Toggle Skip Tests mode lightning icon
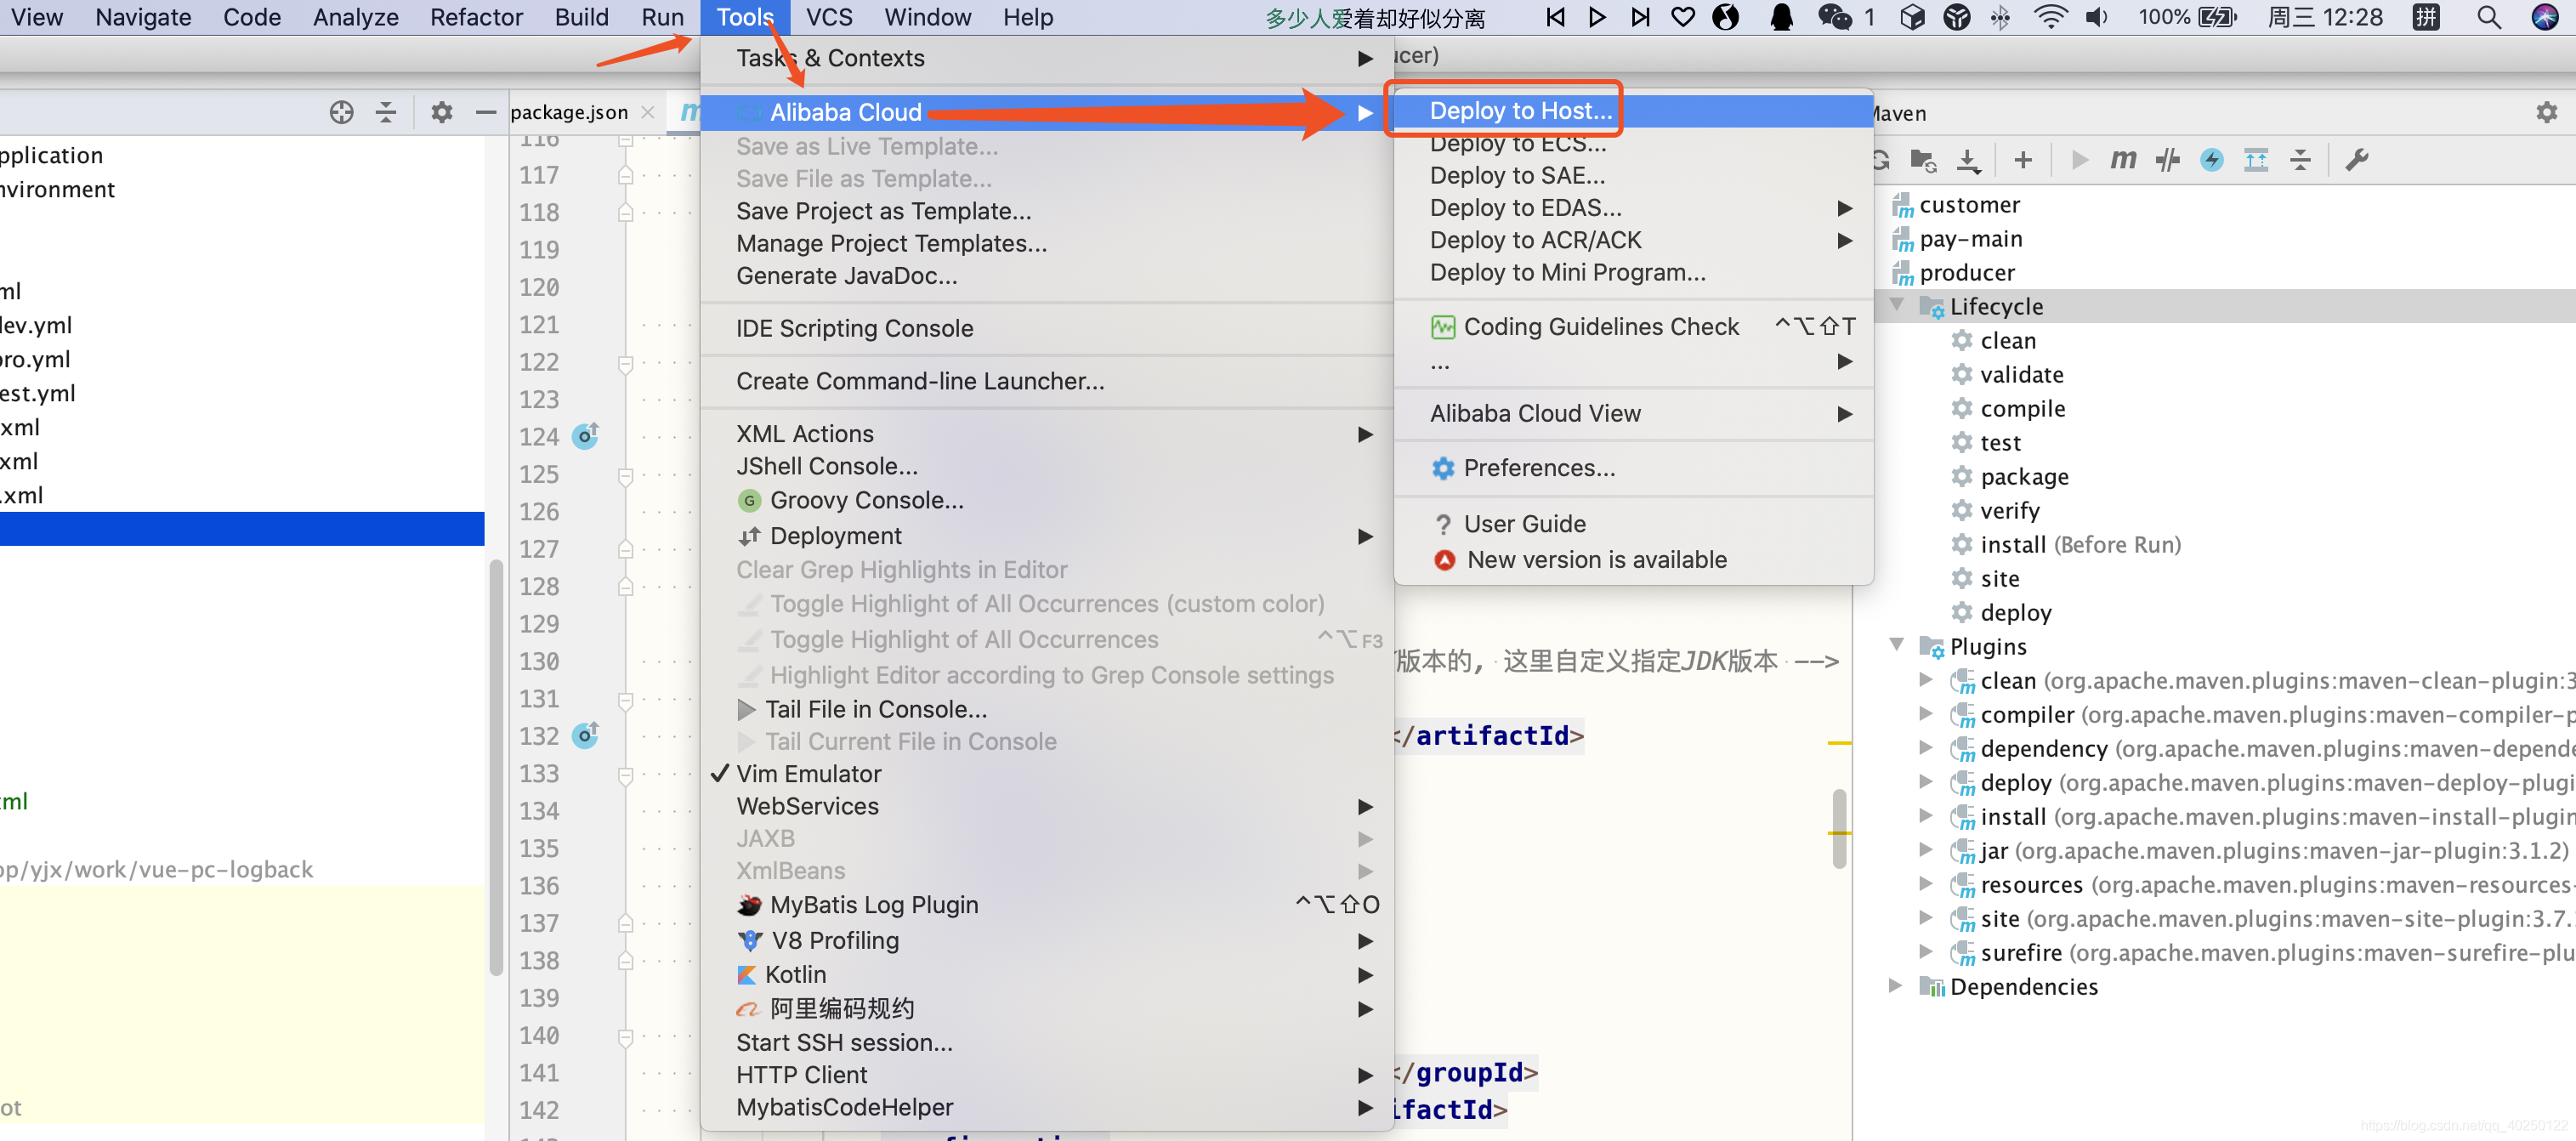Image resolution: width=2576 pixels, height=1141 pixels. pyautogui.click(x=2211, y=160)
